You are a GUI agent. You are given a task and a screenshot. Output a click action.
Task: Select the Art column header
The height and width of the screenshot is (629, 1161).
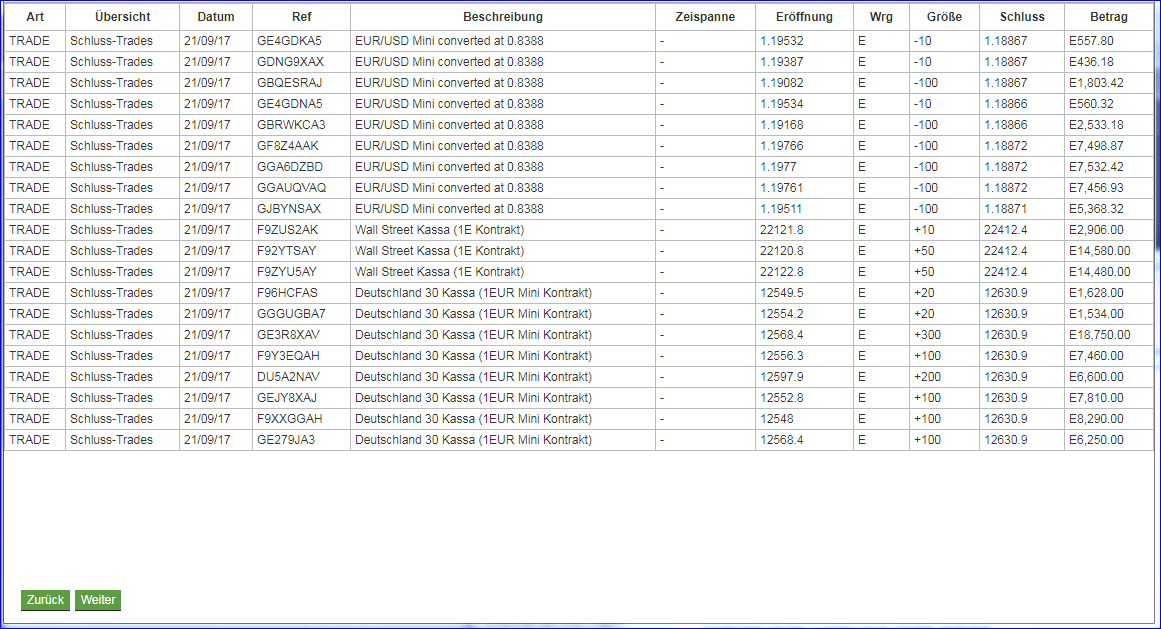(35, 17)
